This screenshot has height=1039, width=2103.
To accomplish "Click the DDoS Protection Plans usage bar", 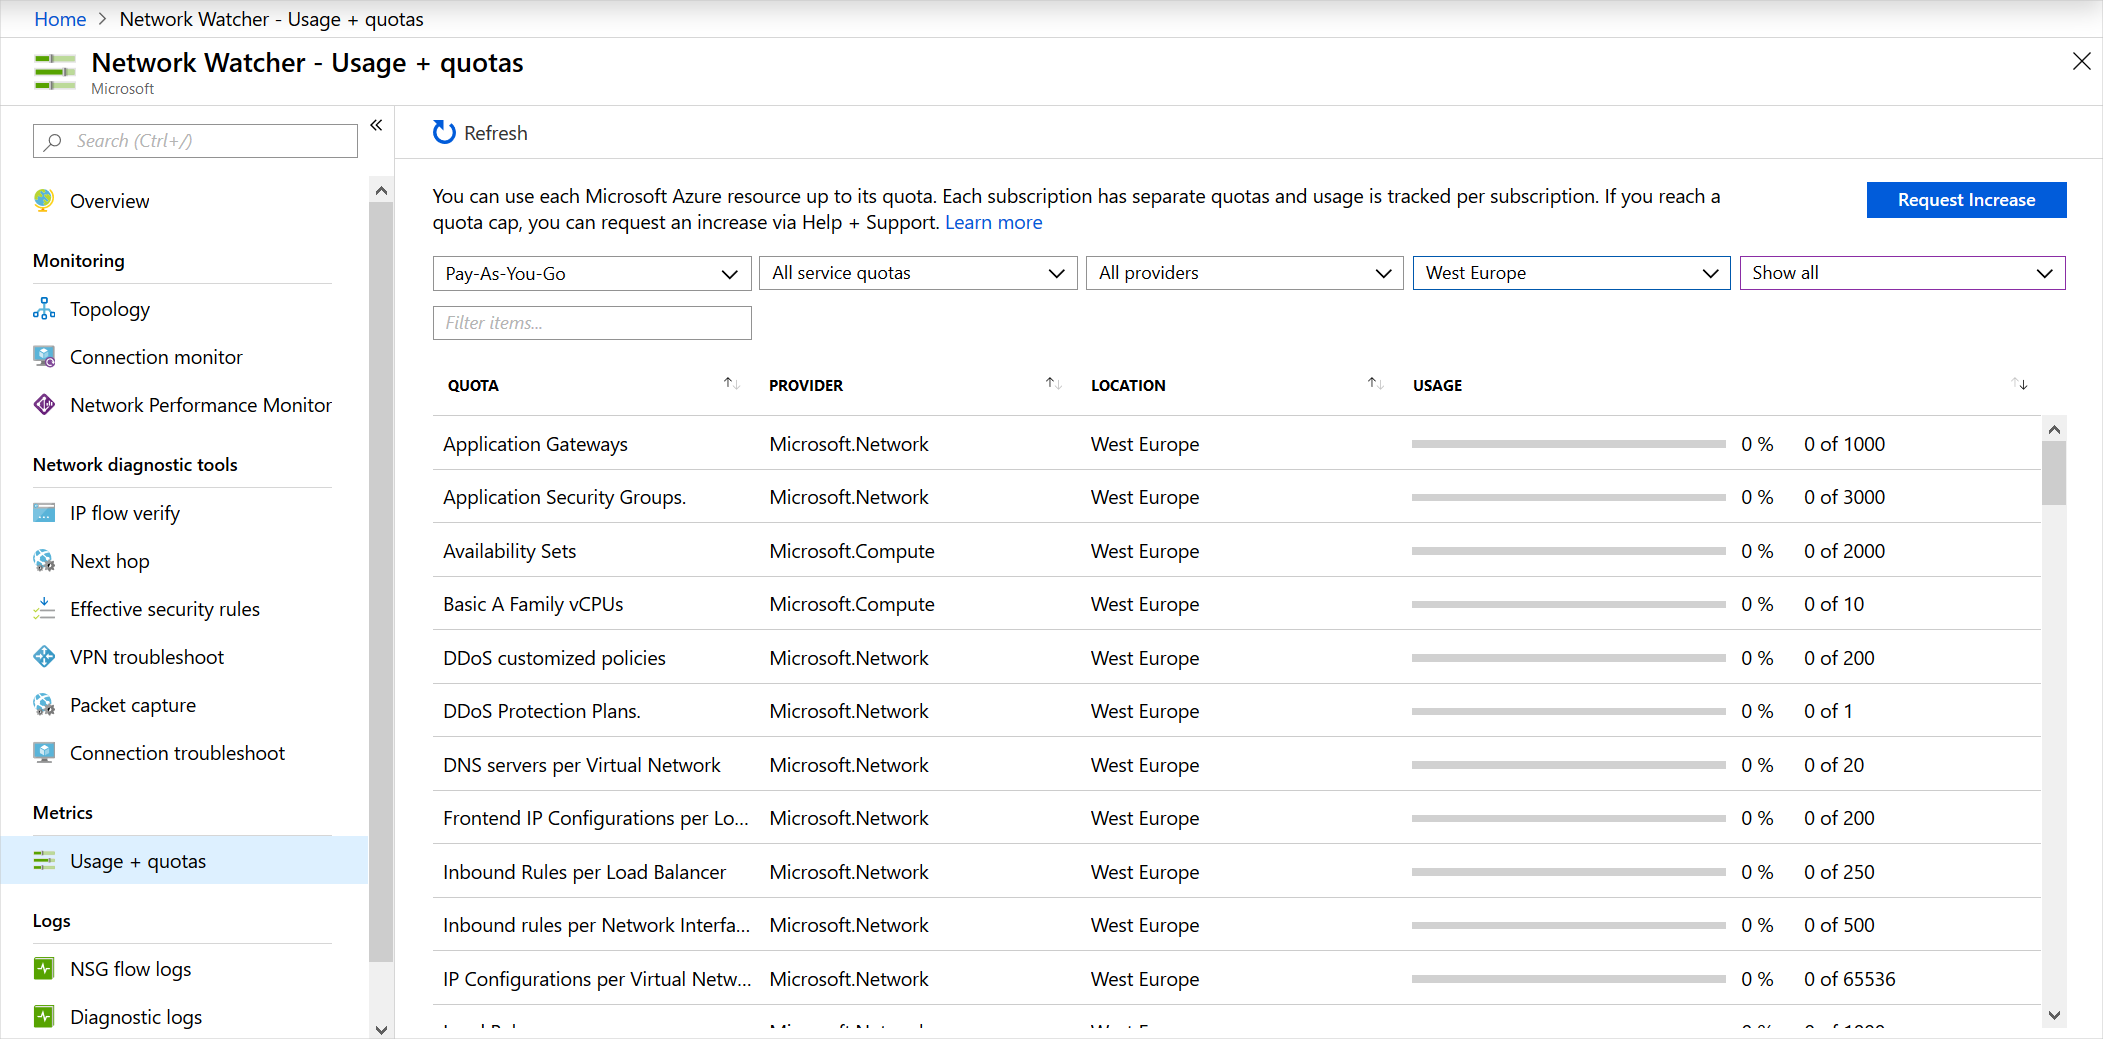I will coord(1568,711).
